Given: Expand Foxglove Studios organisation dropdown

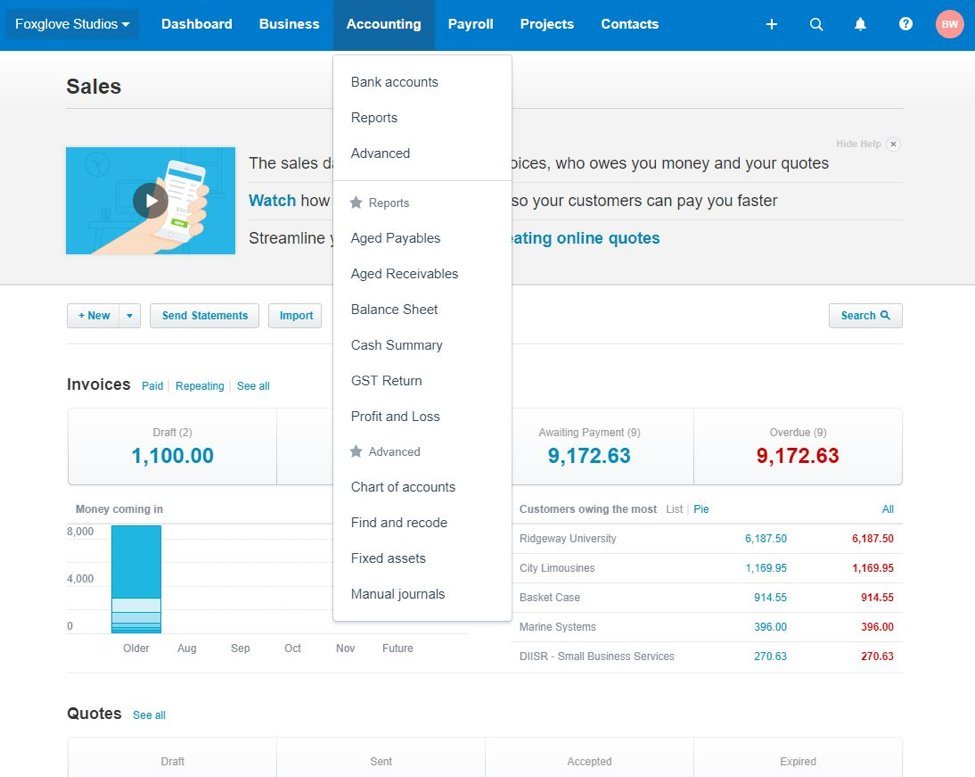Looking at the screenshot, I should (72, 24).
